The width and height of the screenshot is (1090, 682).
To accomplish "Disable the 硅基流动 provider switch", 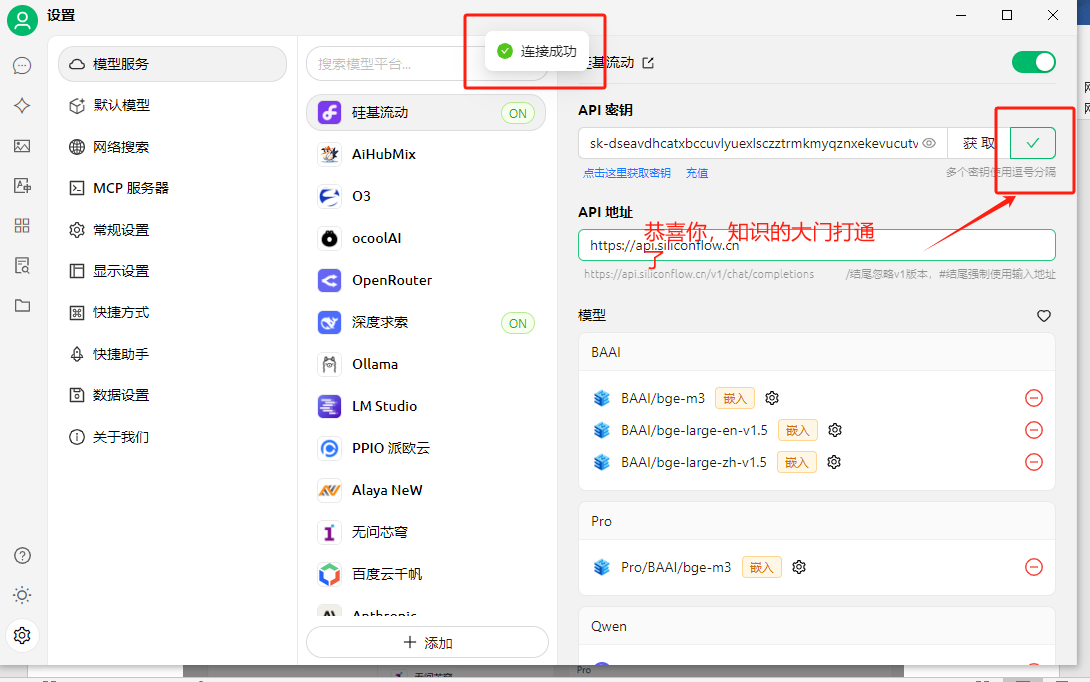I will [1033, 61].
